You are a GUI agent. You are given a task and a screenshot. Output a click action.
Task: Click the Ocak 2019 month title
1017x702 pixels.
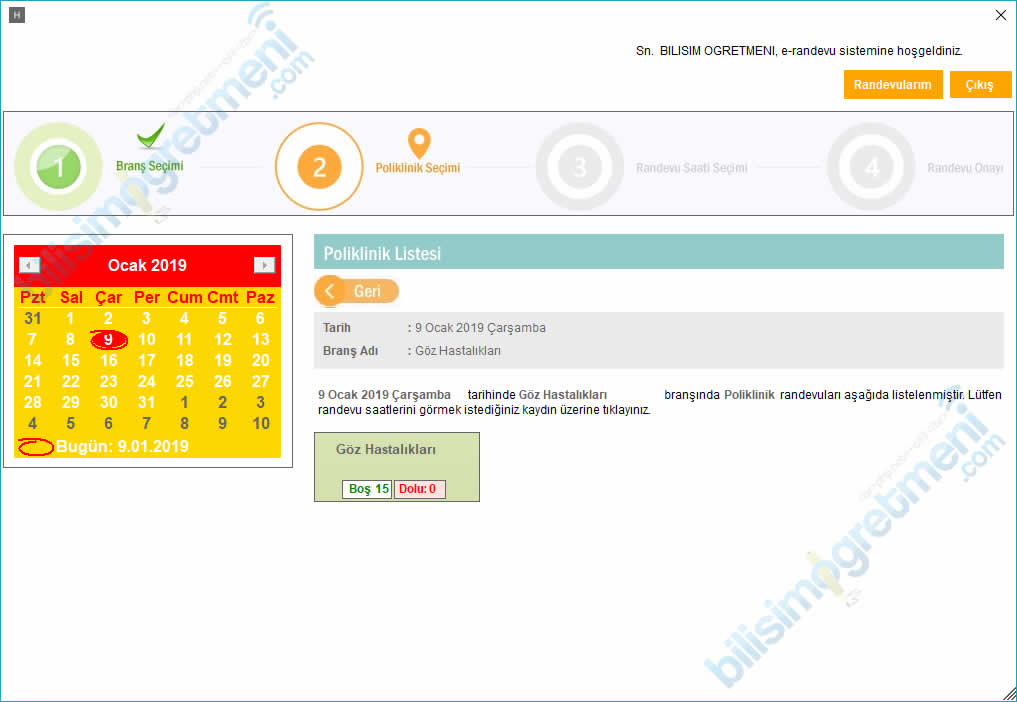coord(147,265)
